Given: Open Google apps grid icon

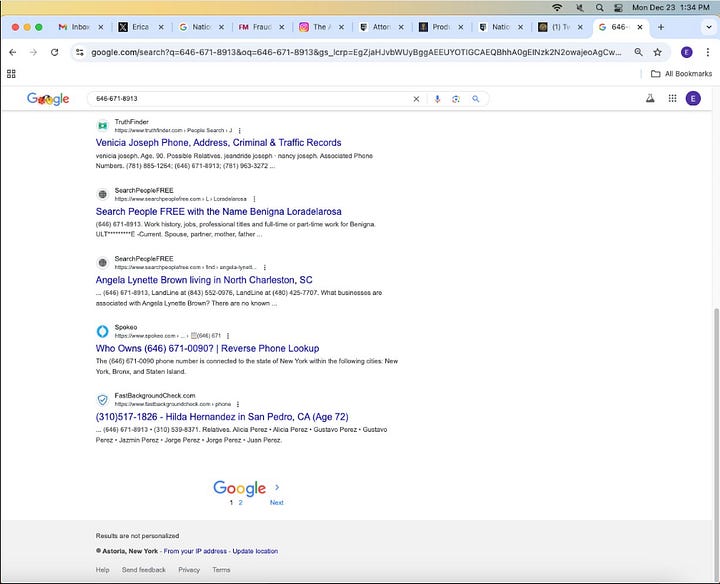Looking at the screenshot, I should tap(672, 98).
